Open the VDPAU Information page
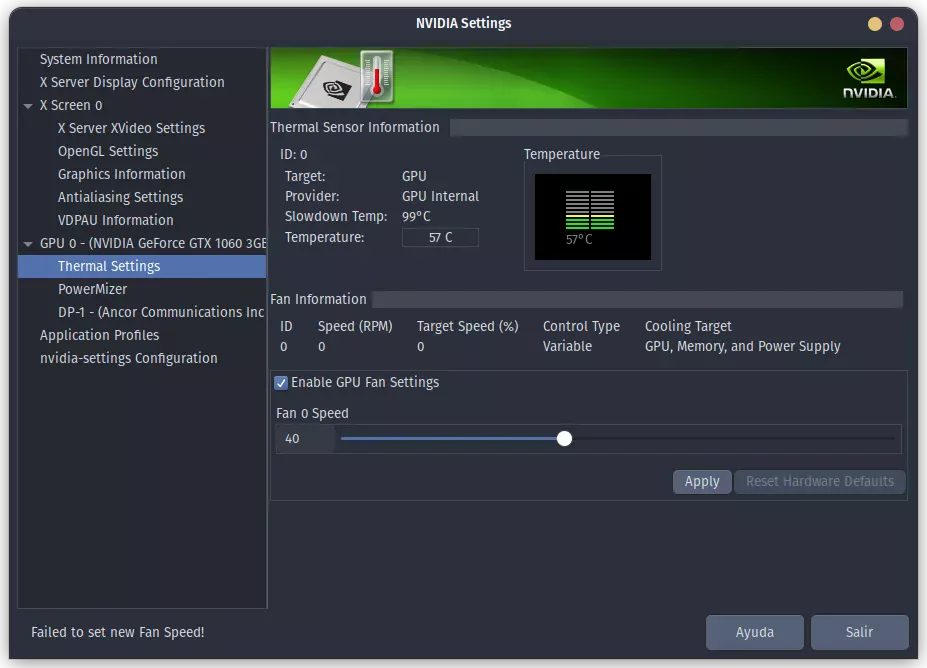Screen dimensions: 927x668 (115, 220)
